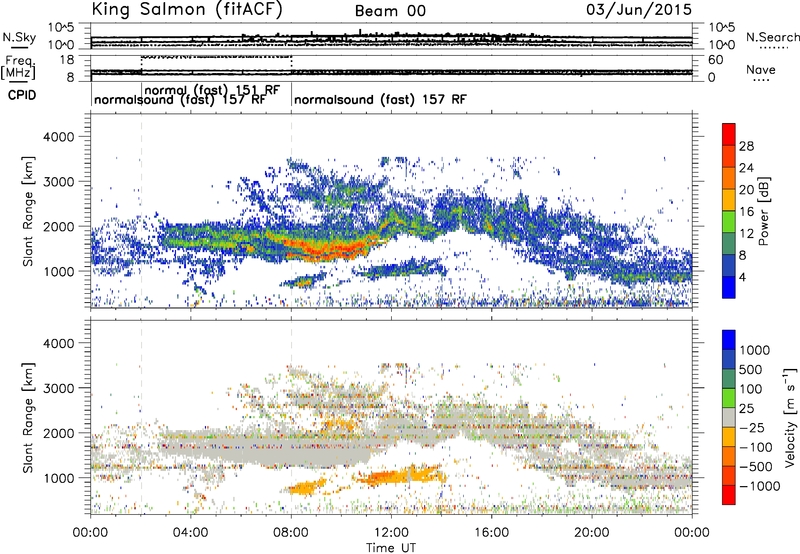Screen dimensions: 800x554
Task: Pick the gray ±25 velocity colorbar segment
Action: 729,417
